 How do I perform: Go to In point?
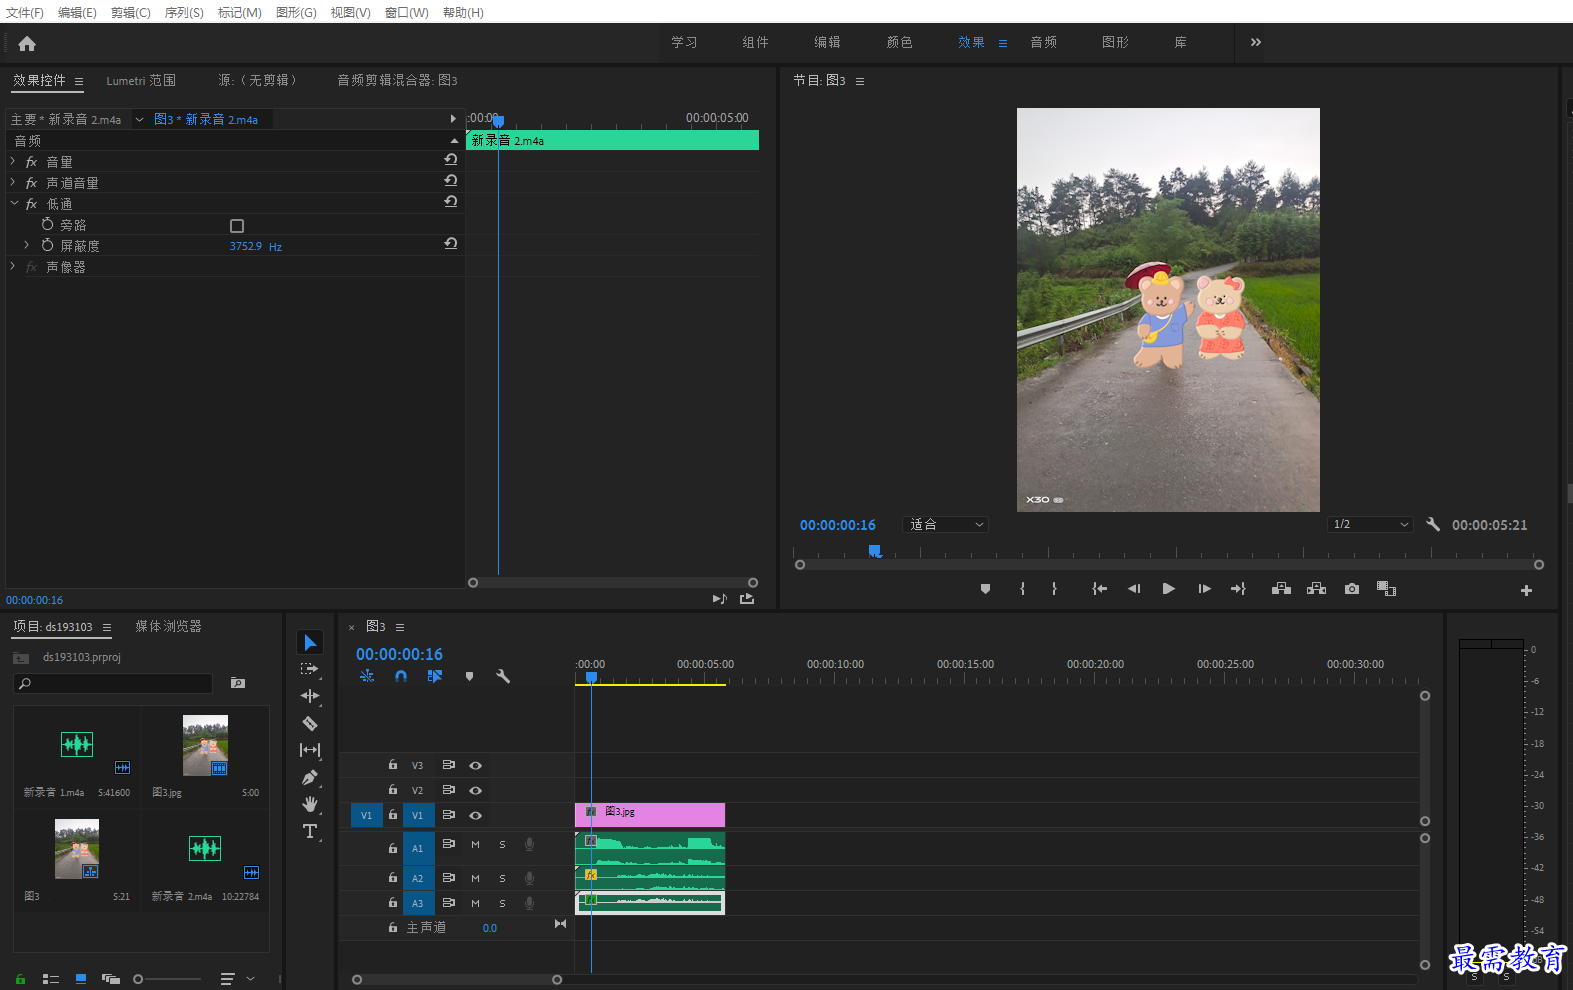point(1099,589)
